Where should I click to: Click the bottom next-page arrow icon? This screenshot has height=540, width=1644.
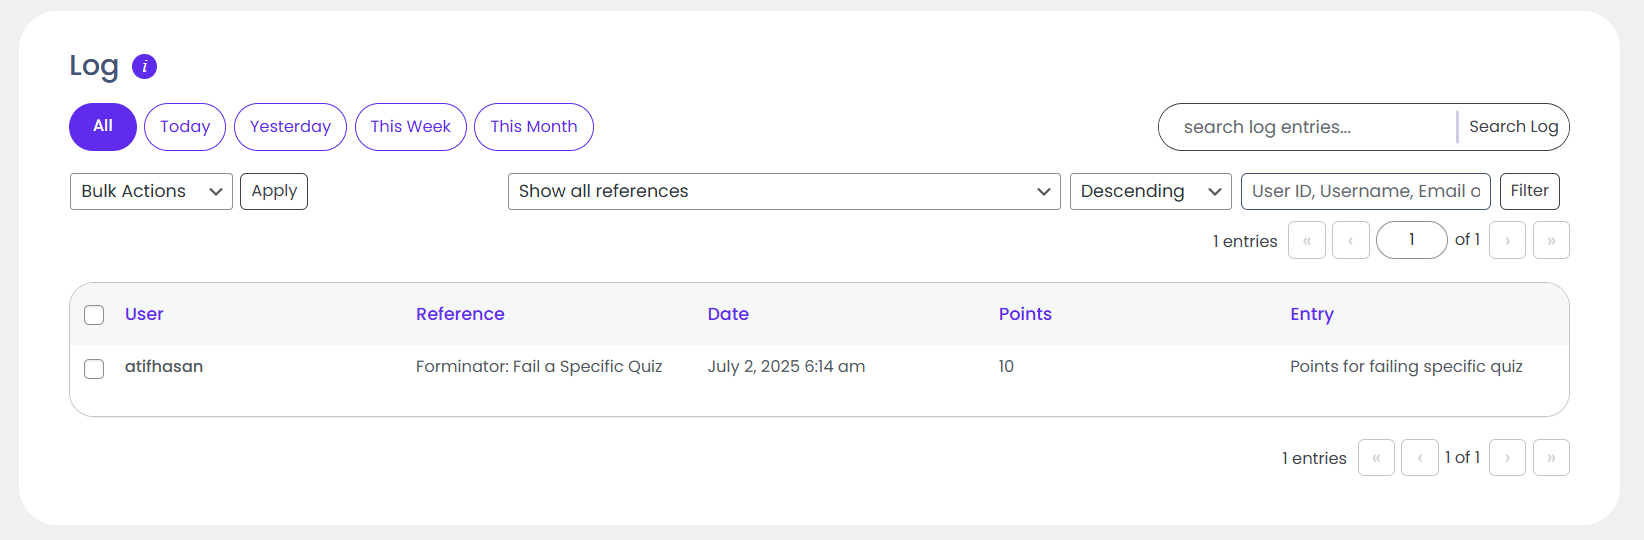pos(1507,458)
